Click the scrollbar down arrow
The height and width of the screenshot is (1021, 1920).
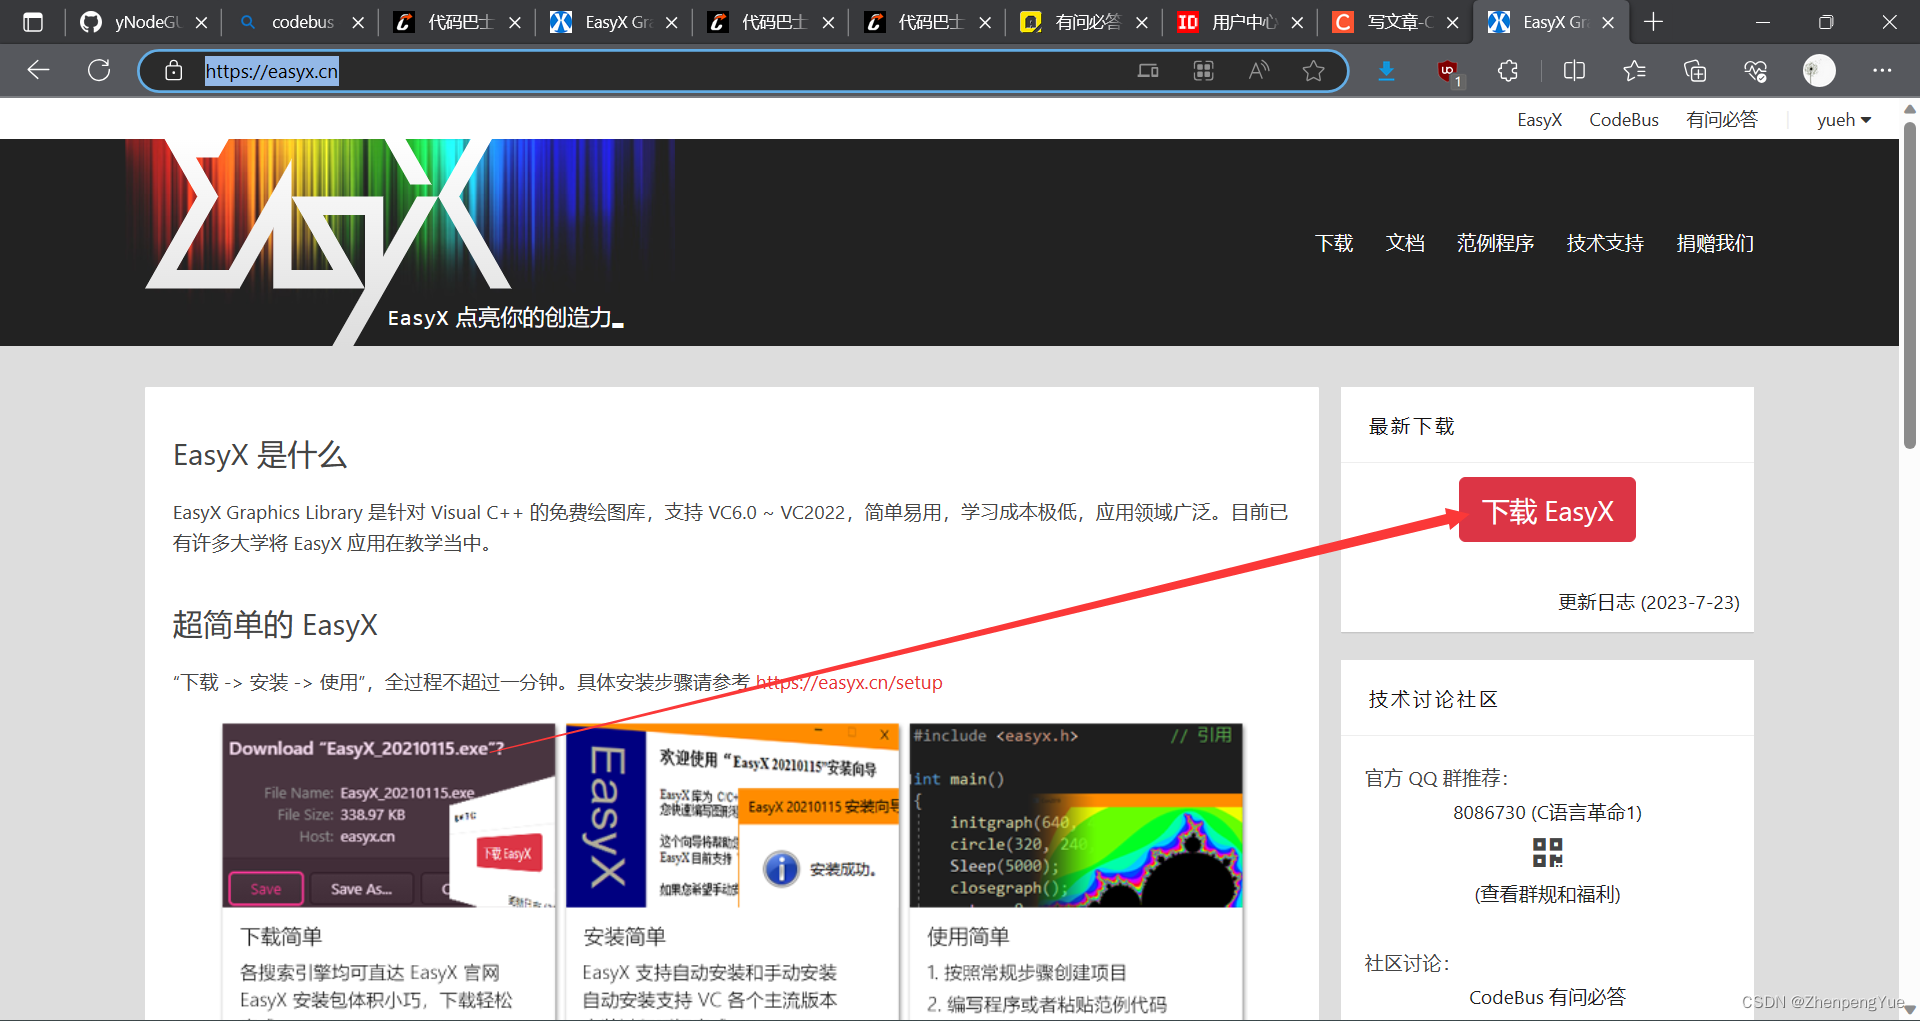coord(1909,1010)
